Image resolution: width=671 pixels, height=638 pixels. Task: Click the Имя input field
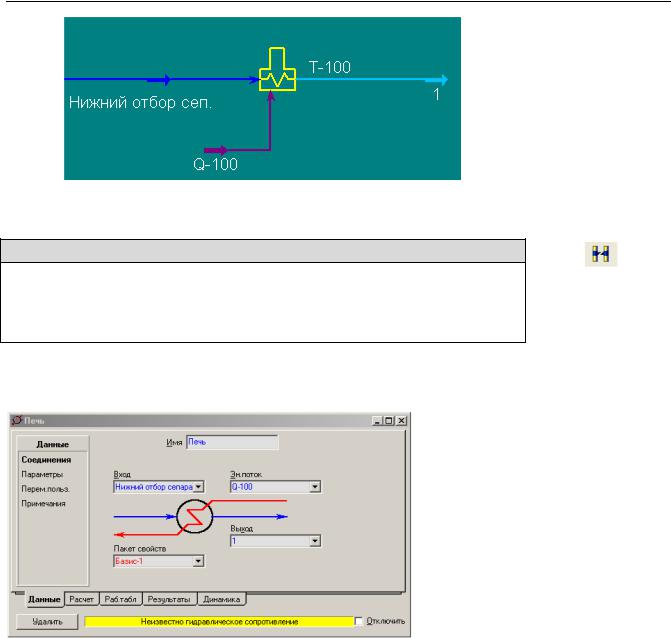point(232,442)
